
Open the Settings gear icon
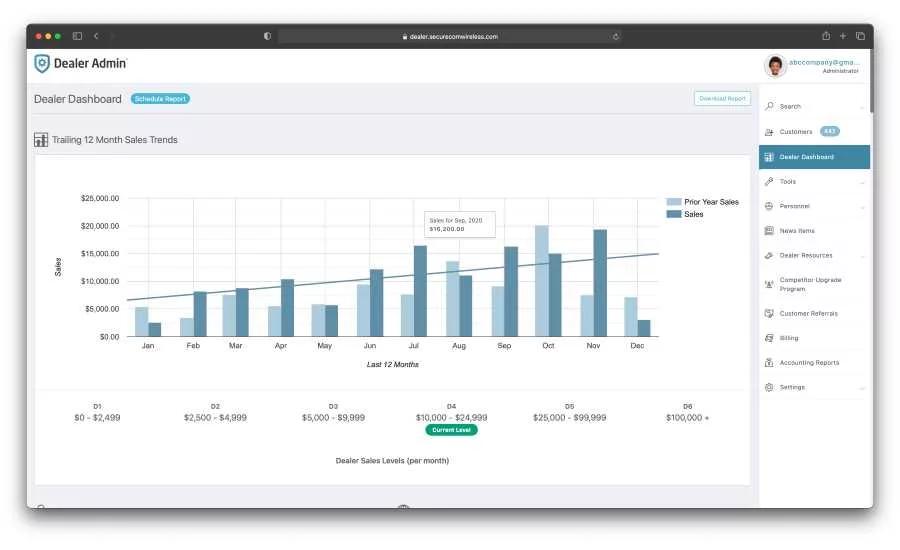(x=769, y=388)
